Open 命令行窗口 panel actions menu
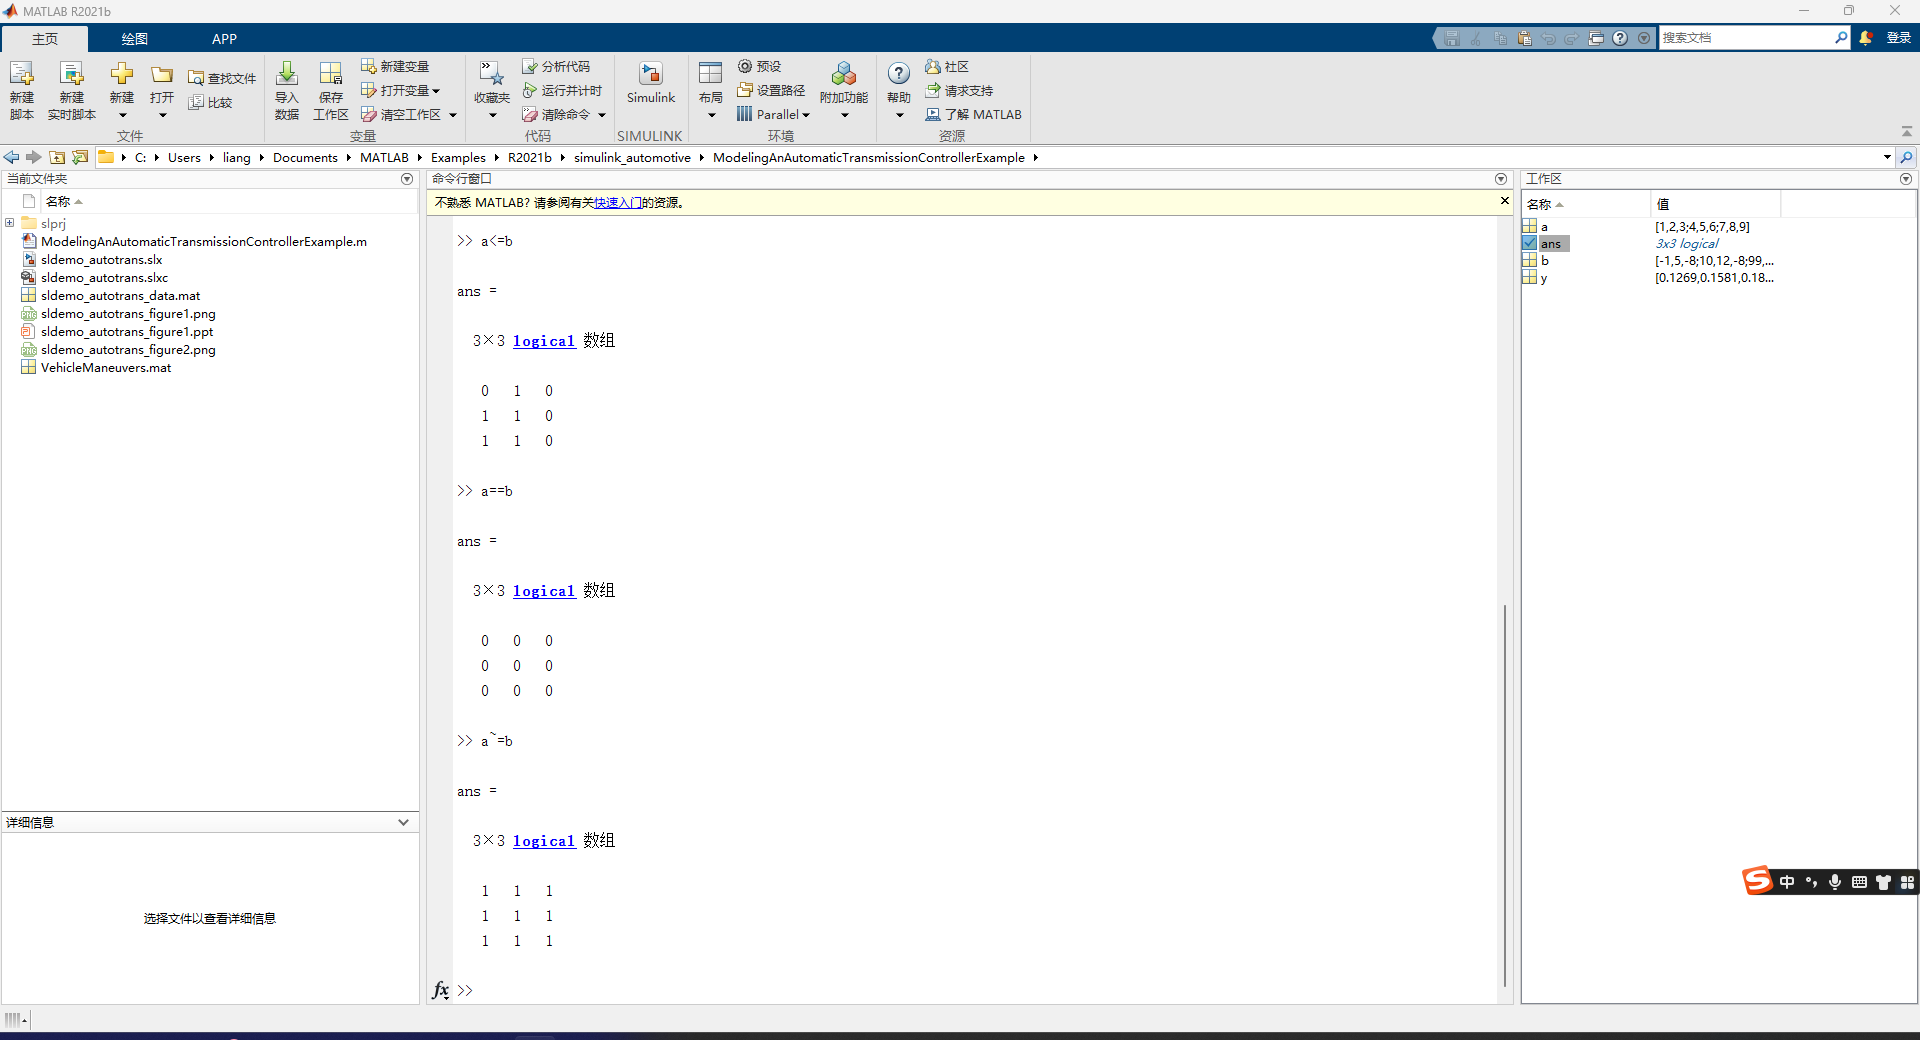 tap(1501, 179)
